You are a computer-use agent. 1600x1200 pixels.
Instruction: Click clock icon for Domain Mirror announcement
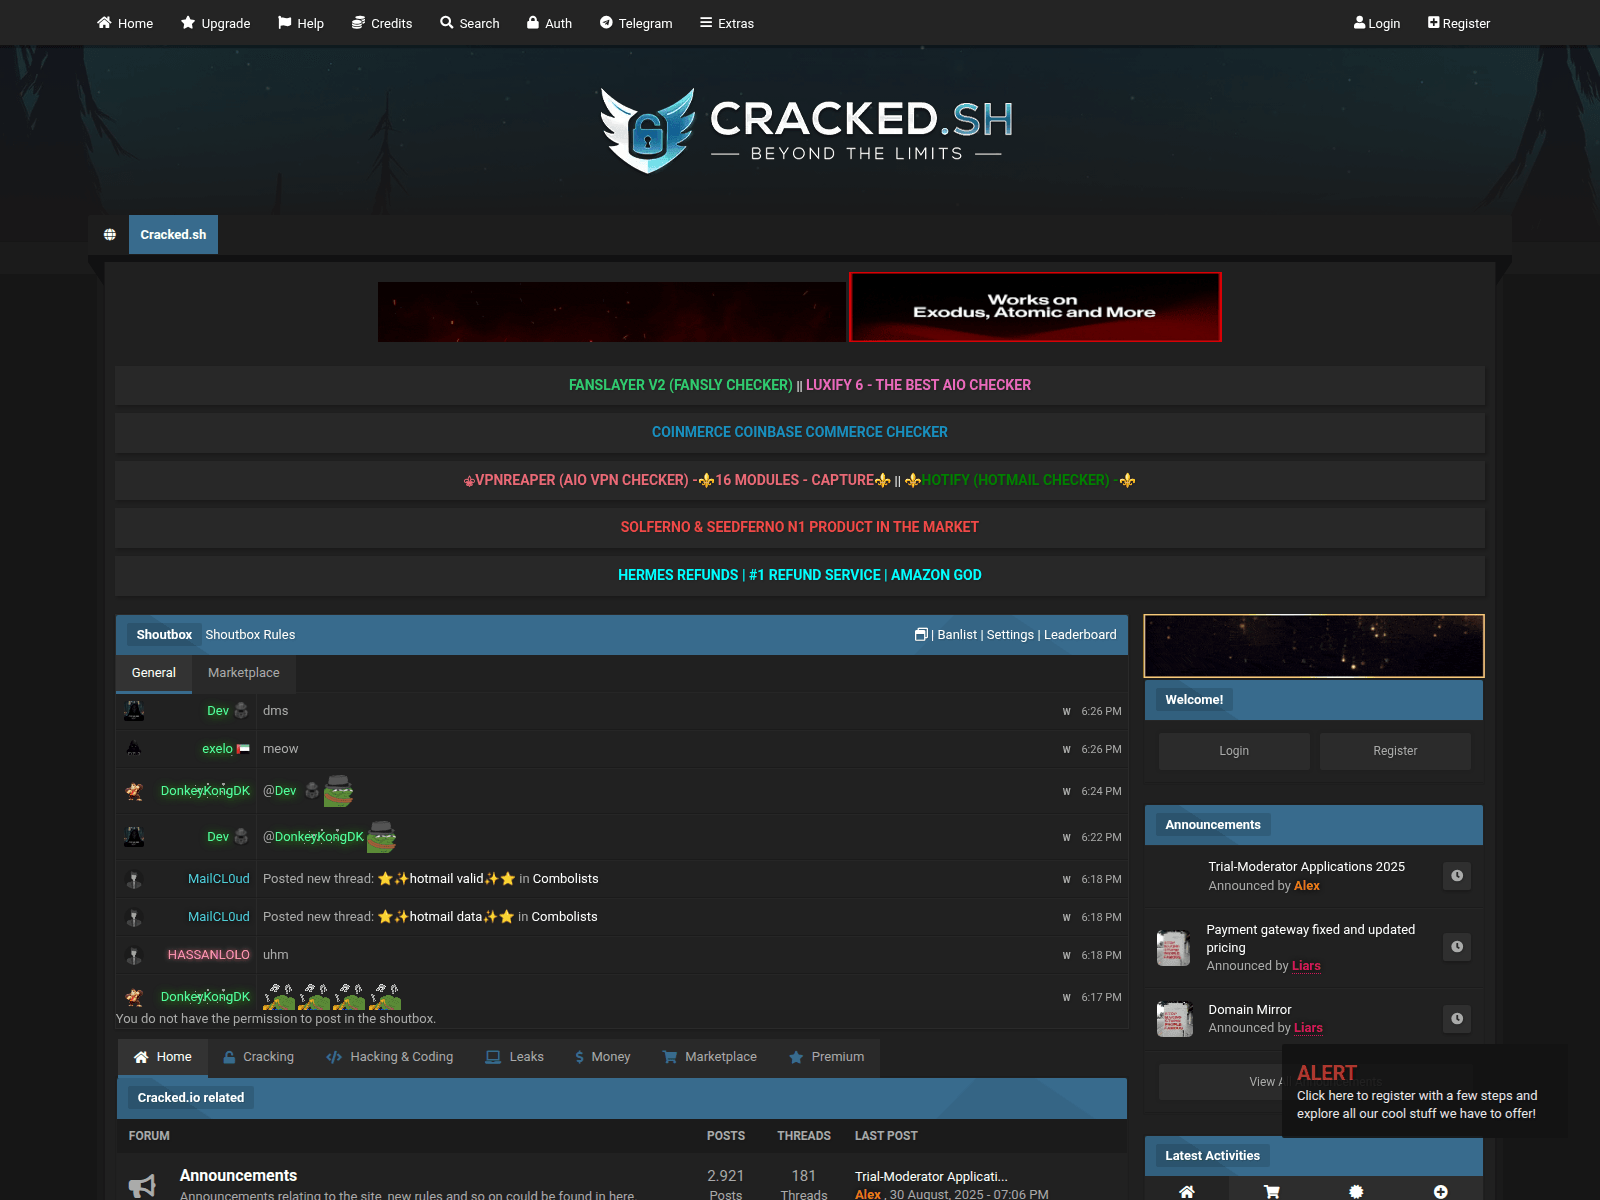(x=1457, y=1019)
